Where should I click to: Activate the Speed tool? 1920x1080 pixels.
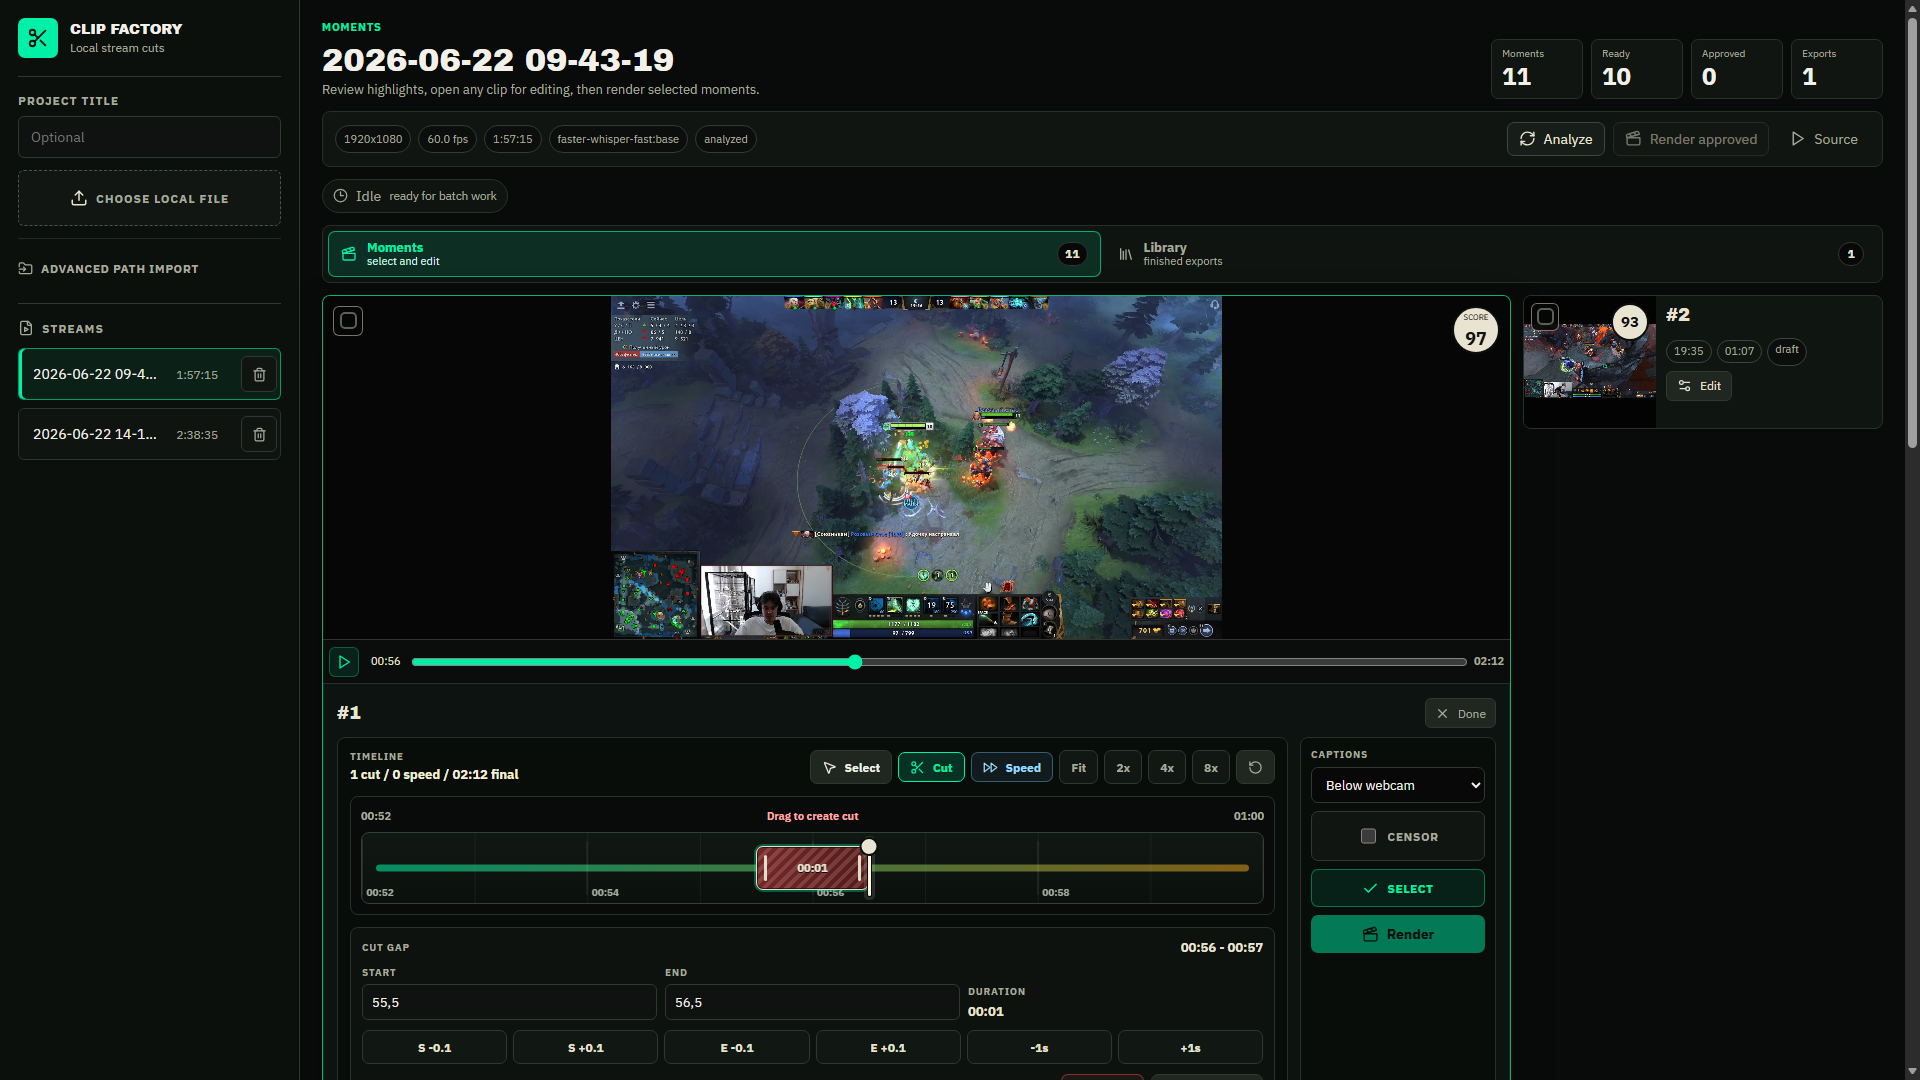(1011, 768)
